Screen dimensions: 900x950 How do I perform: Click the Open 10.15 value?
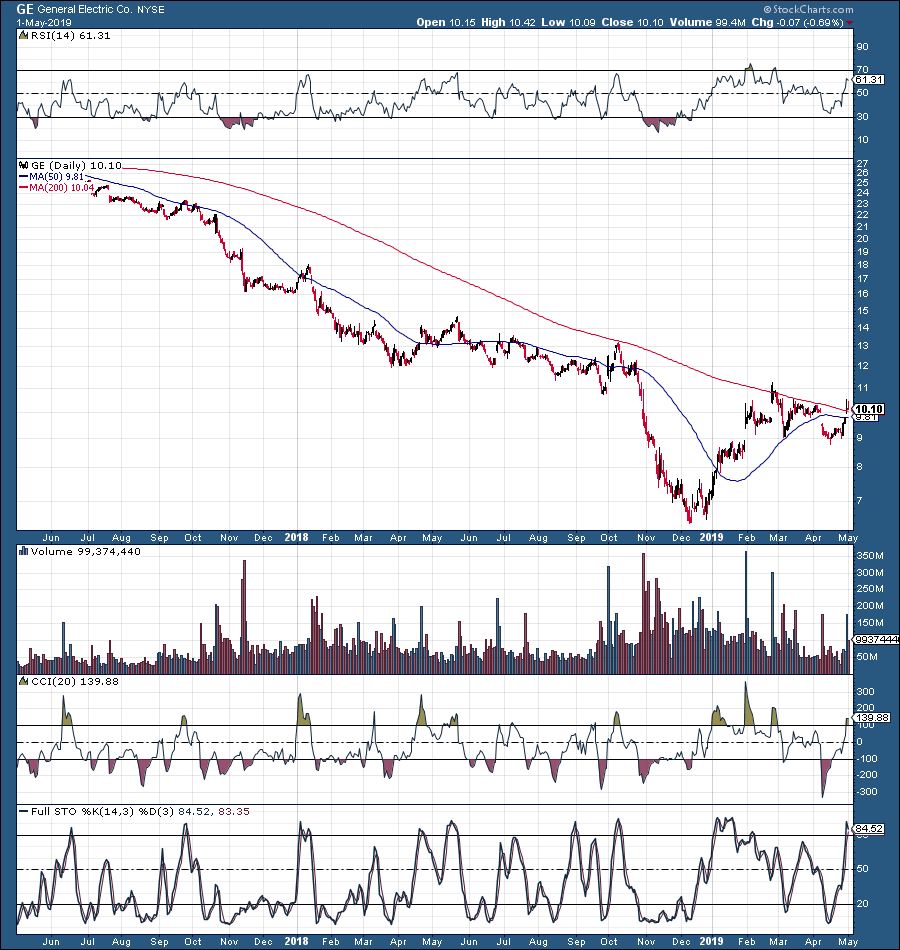coord(445,22)
